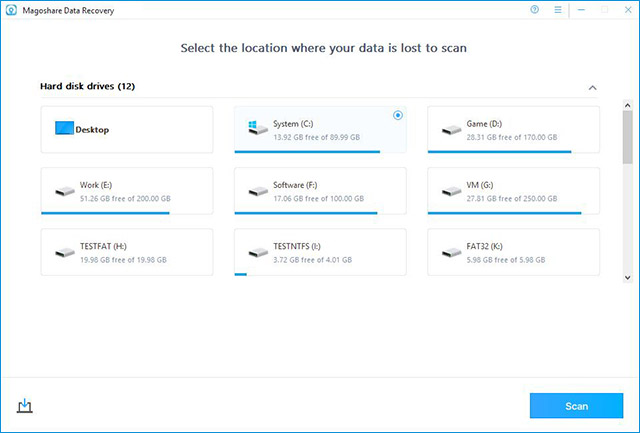
Task: Click the FAT32 (K:) drive icon
Action: [451, 253]
